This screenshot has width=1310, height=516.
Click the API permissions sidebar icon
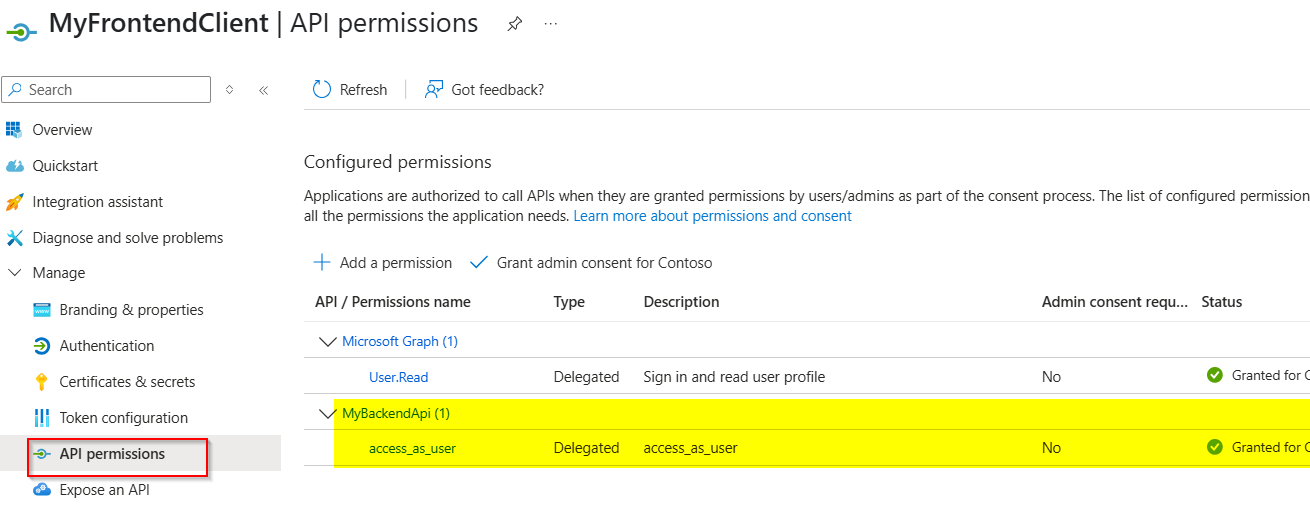point(42,454)
